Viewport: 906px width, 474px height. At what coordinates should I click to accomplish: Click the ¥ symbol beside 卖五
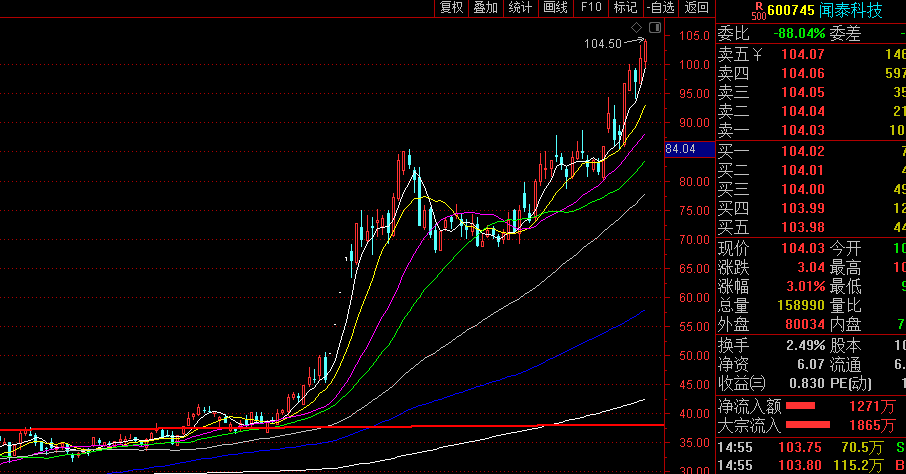757,55
